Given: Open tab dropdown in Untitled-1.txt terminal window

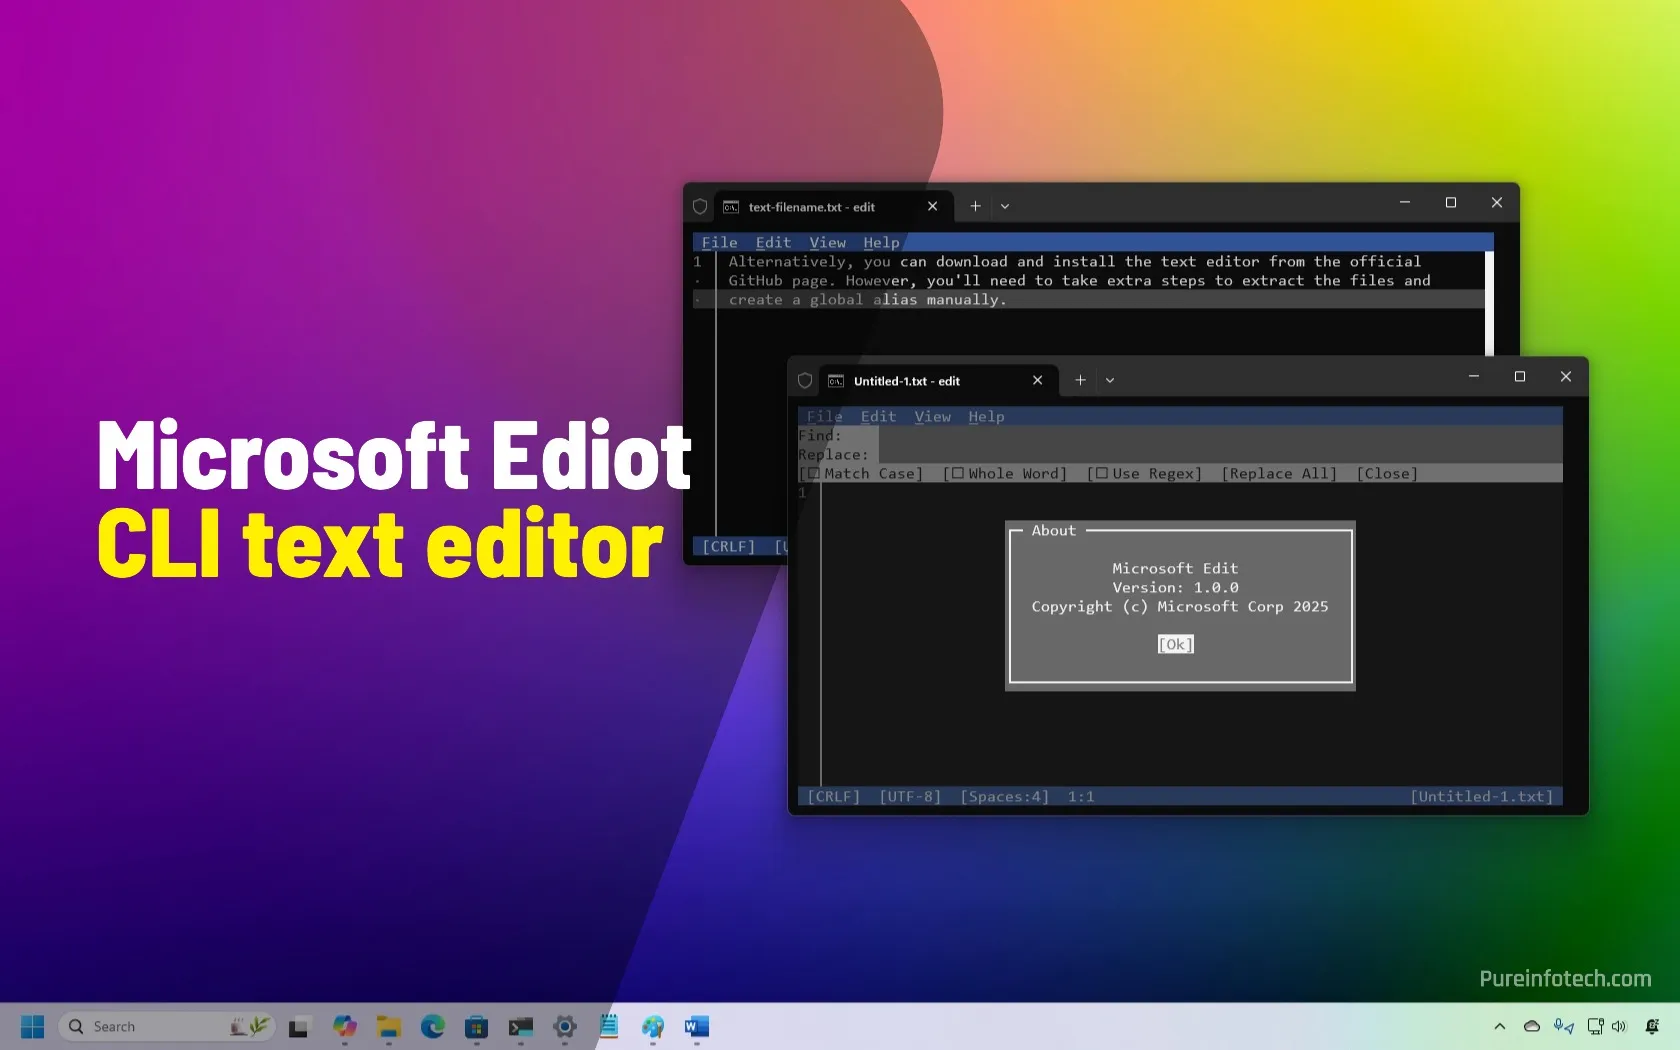Looking at the screenshot, I should point(1110,381).
